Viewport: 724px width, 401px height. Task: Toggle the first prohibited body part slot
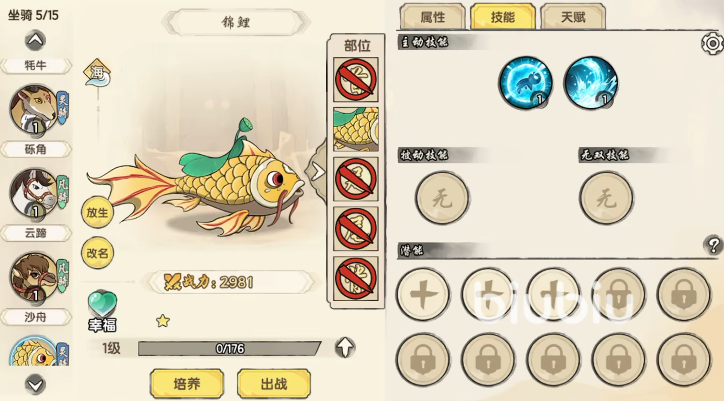click(356, 79)
